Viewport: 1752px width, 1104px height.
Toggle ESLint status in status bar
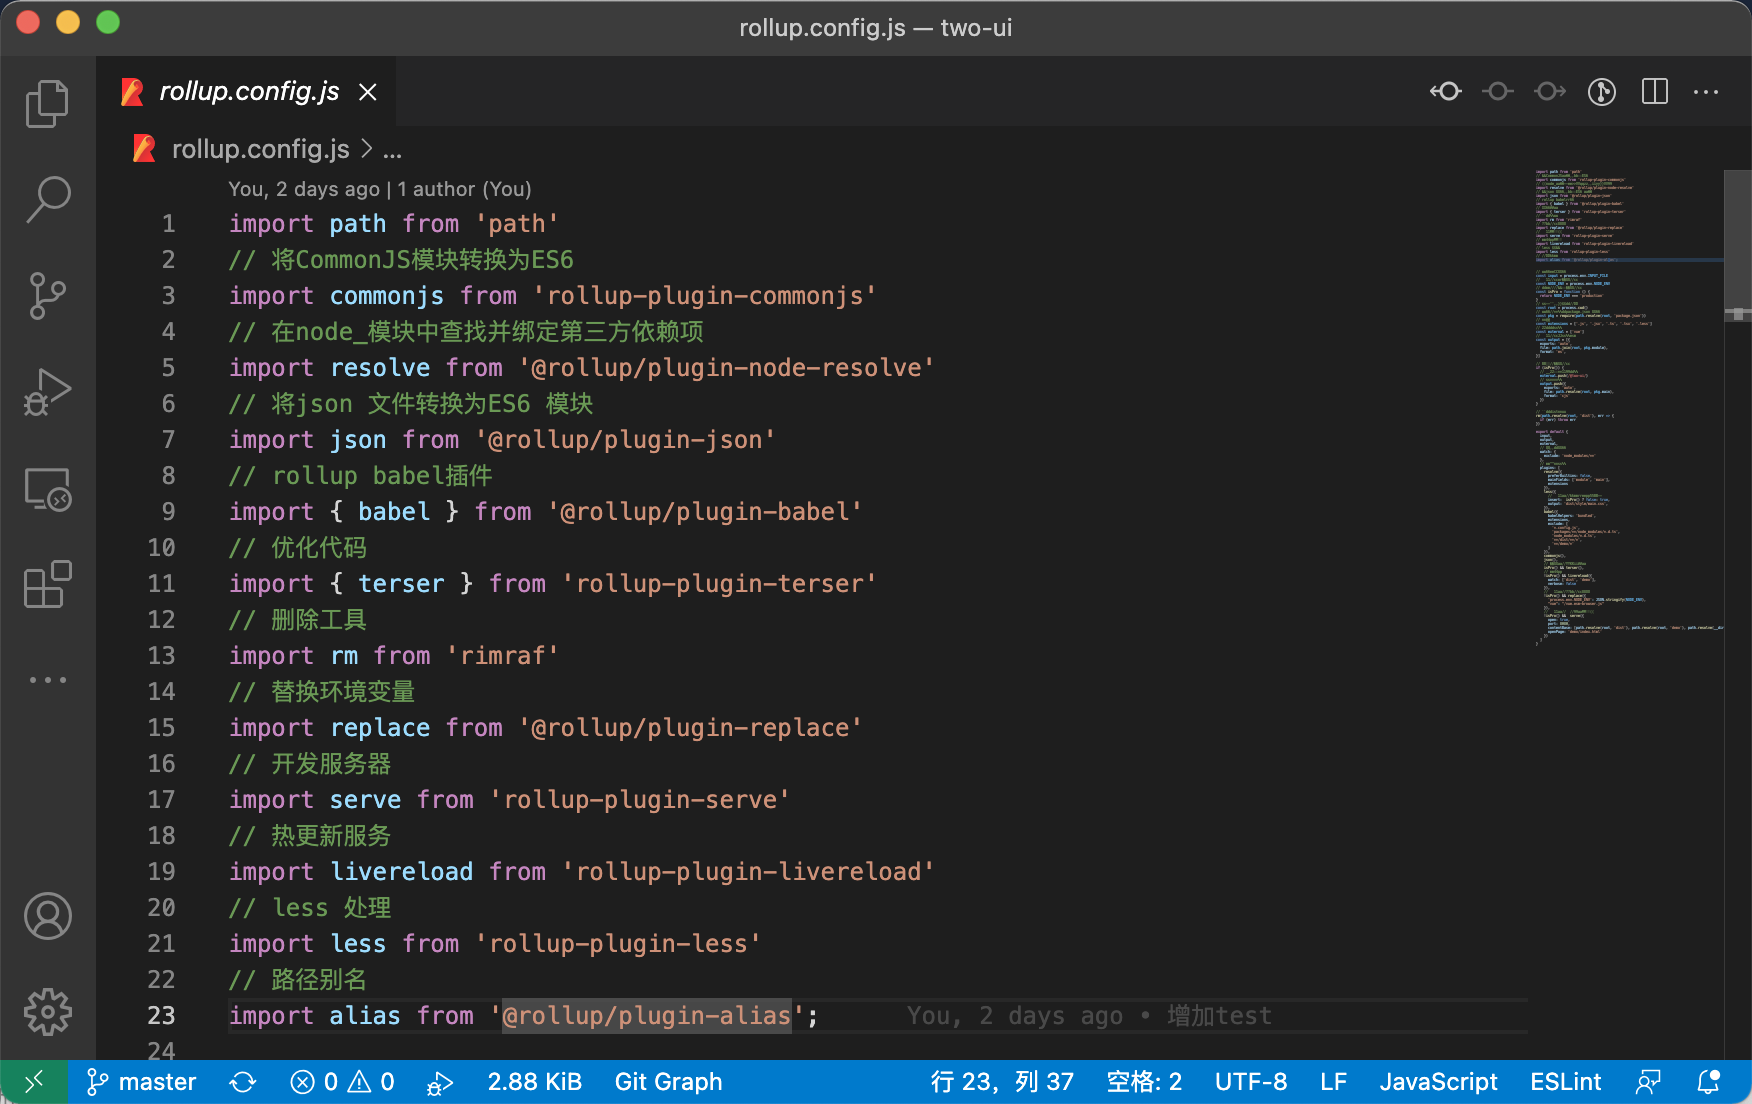coord(1565,1082)
